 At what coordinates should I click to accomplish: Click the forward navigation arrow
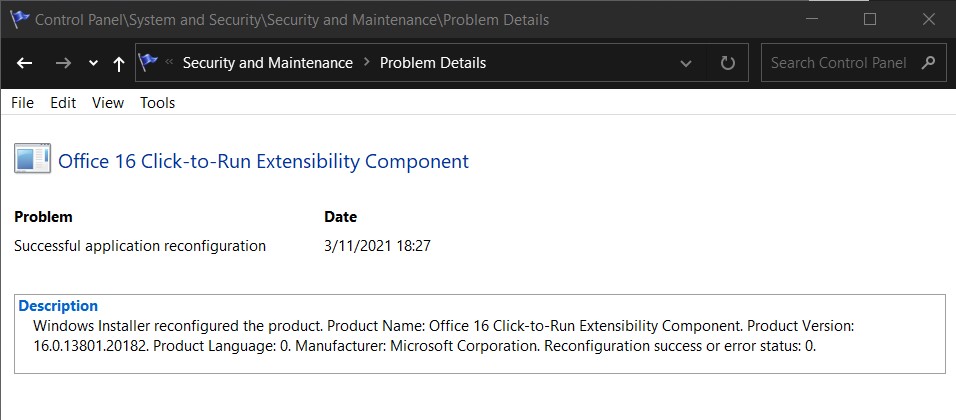(63, 63)
